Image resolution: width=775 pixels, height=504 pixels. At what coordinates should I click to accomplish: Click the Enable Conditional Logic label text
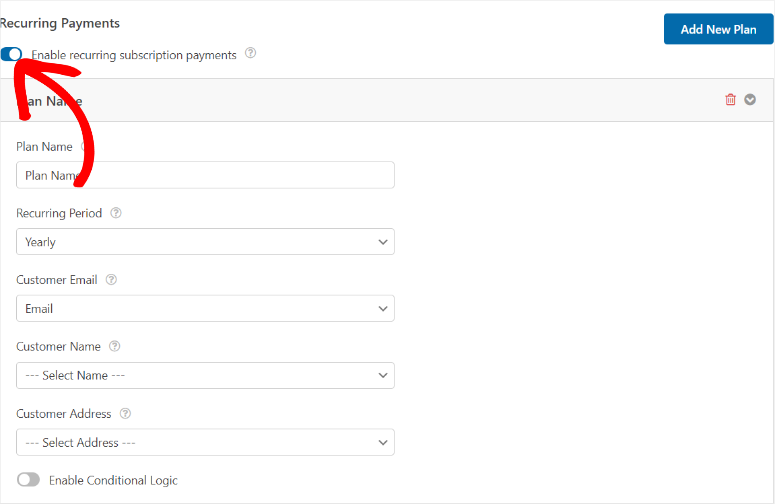[113, 480]
